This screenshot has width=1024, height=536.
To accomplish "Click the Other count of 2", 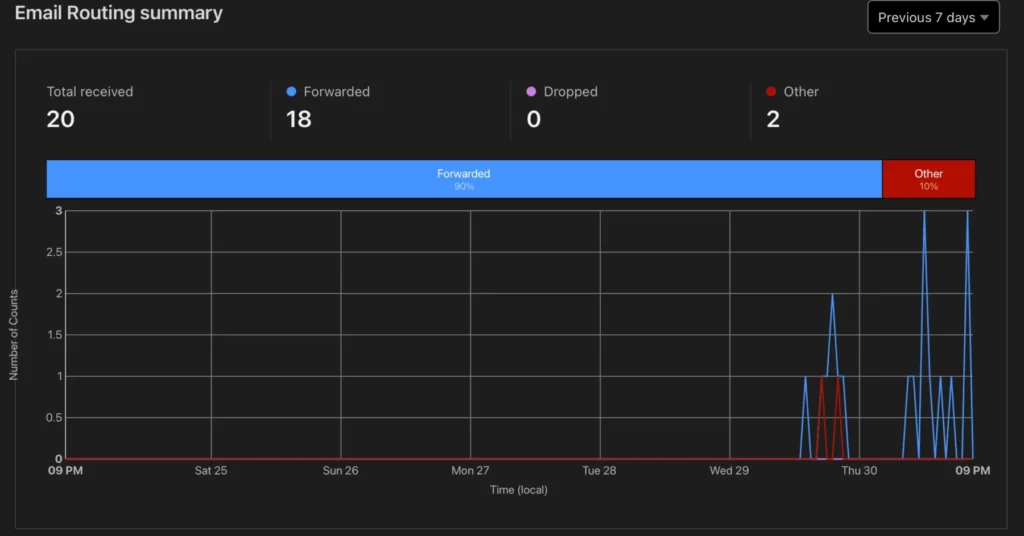I will point(773,119).
